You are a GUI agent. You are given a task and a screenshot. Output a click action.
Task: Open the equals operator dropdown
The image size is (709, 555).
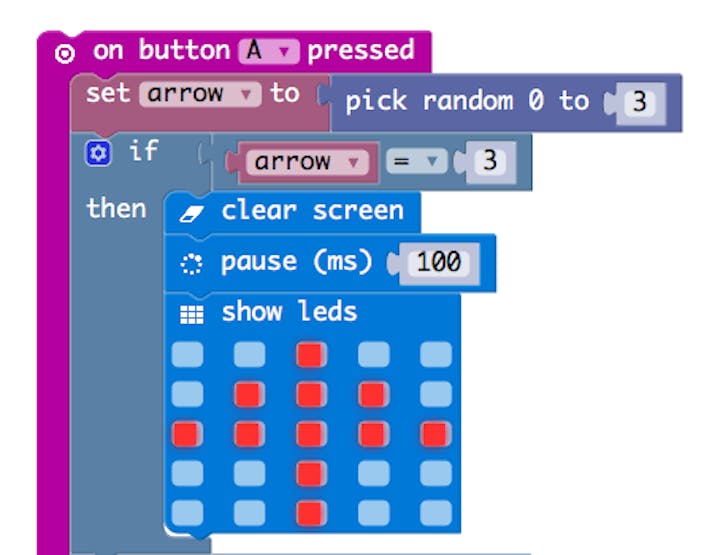416,161
